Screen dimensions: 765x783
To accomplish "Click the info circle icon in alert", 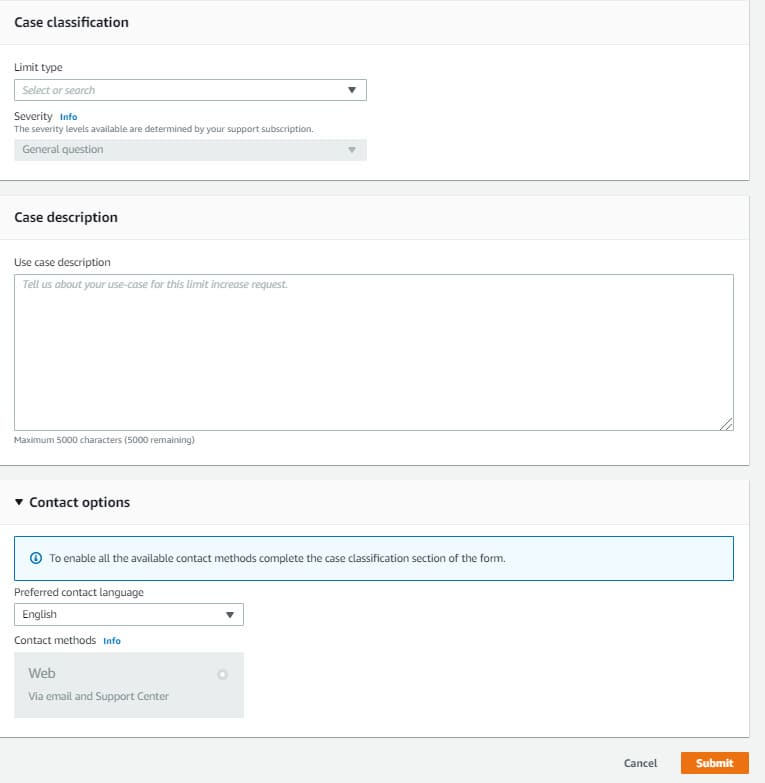I will click(x=36, y=558).
